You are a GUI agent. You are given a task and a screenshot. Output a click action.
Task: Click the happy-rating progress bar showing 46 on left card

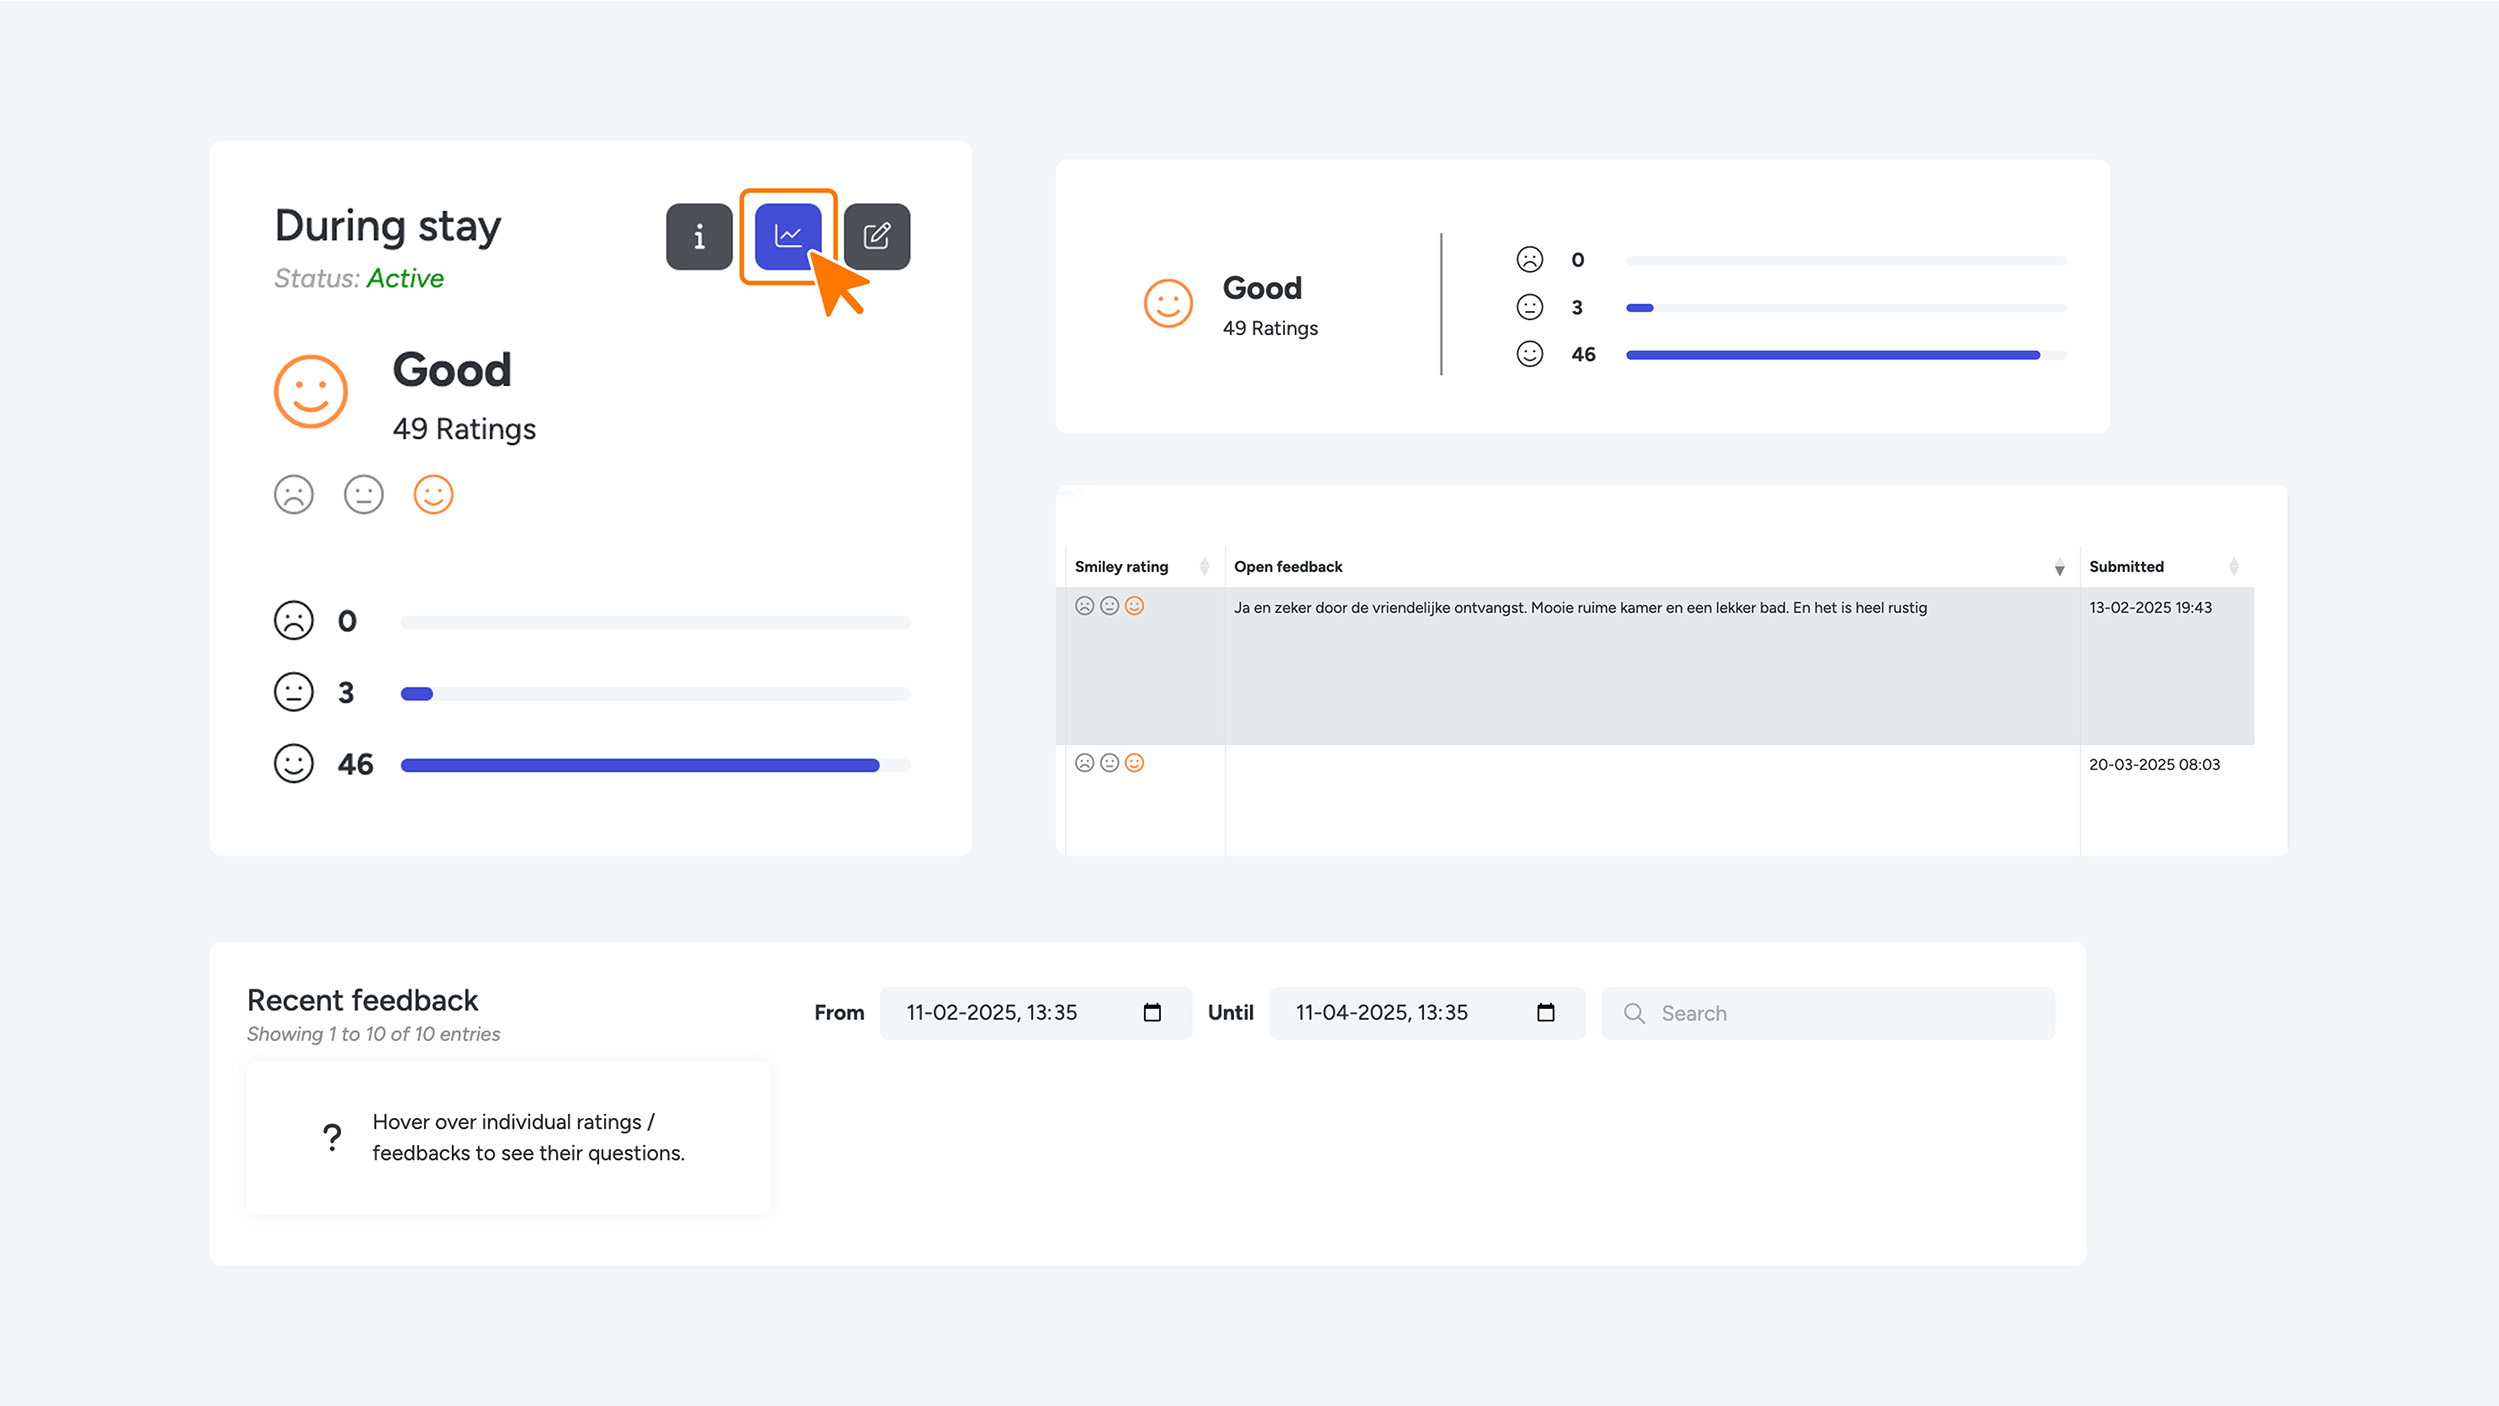(x=655, y=766)
